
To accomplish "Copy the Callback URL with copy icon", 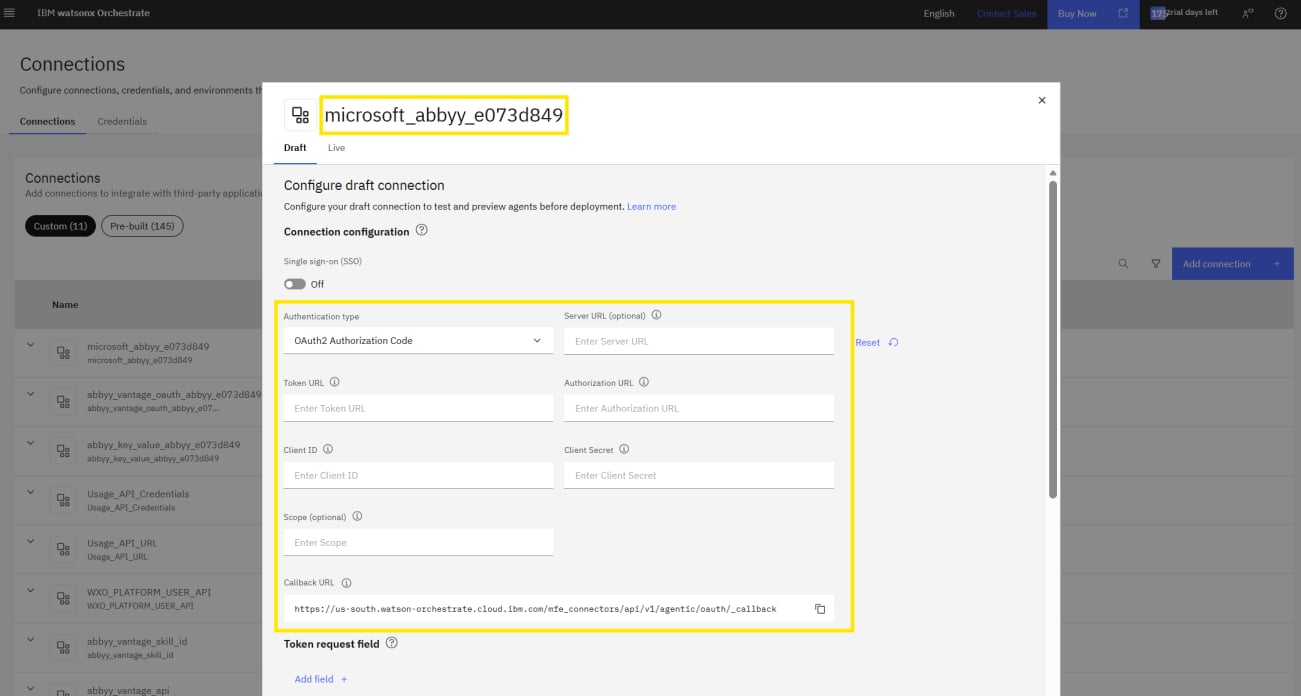I will 820,608.
